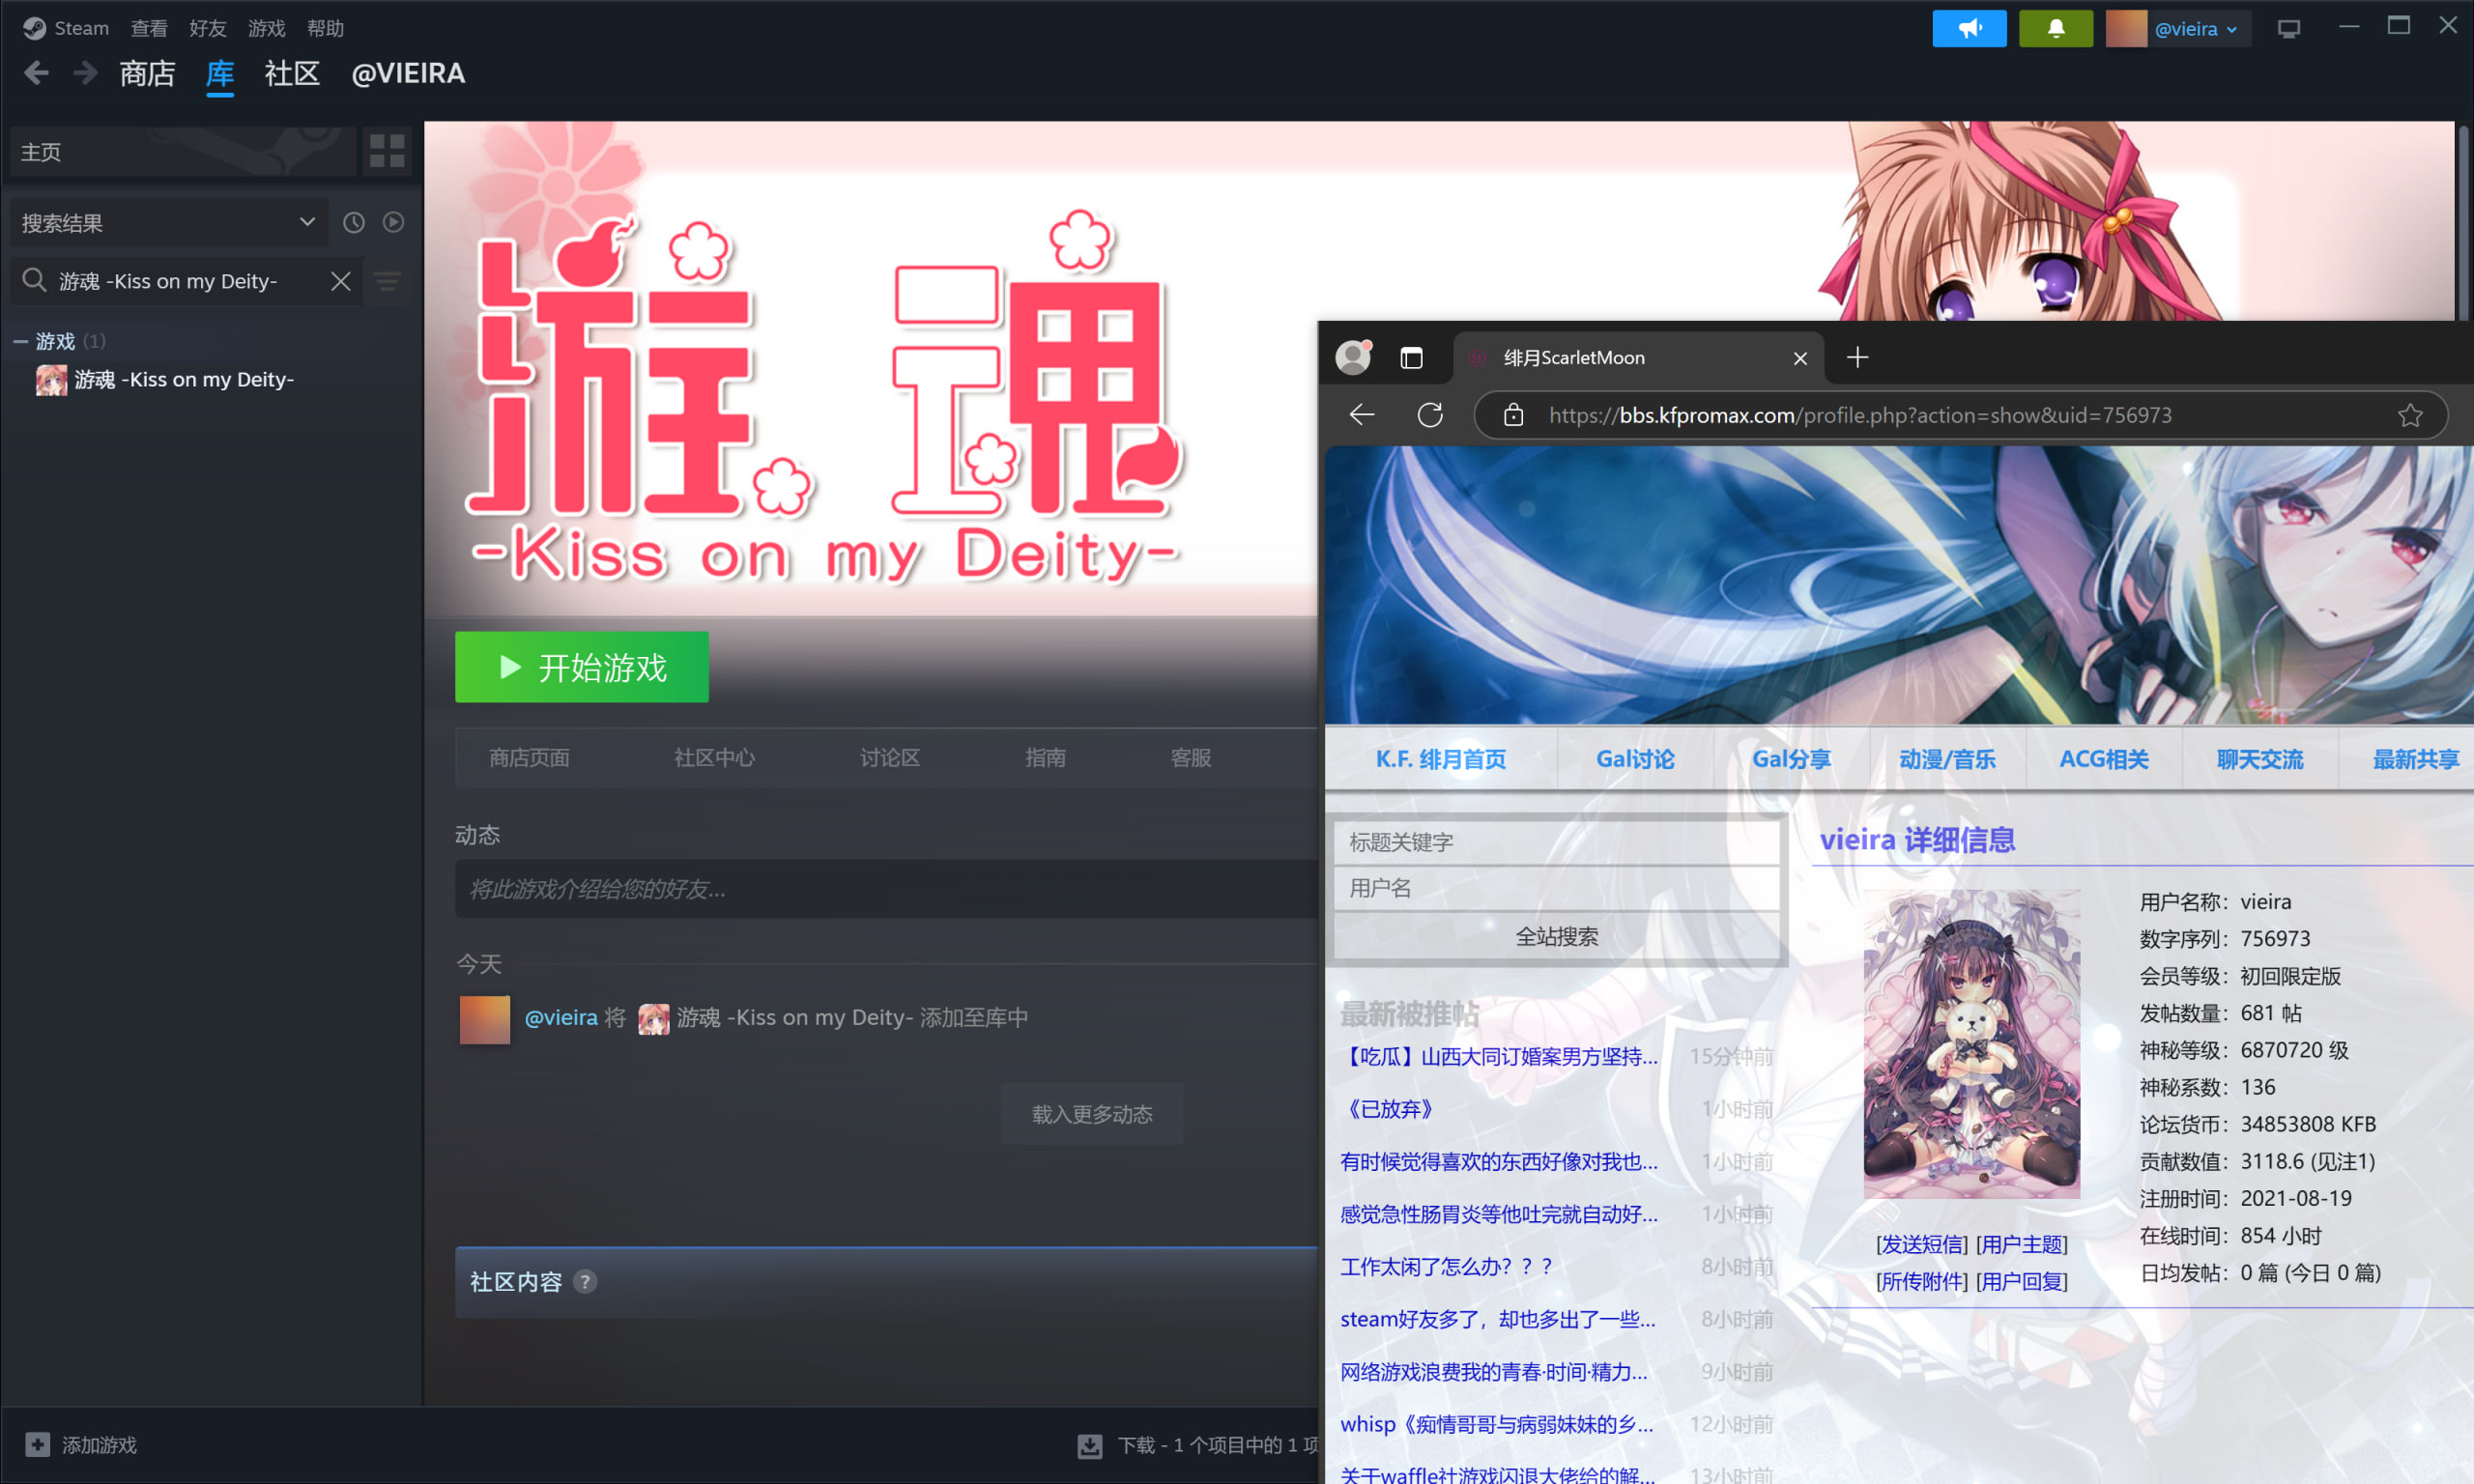Click the add game plus icon
The height and width of the screenshot is (1484, 2474).
[x=37, y=1444]
